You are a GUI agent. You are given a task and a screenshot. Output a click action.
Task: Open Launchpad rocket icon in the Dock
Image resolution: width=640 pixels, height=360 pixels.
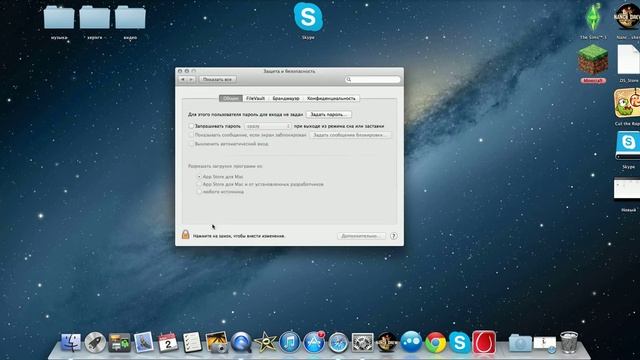point(95,342)
